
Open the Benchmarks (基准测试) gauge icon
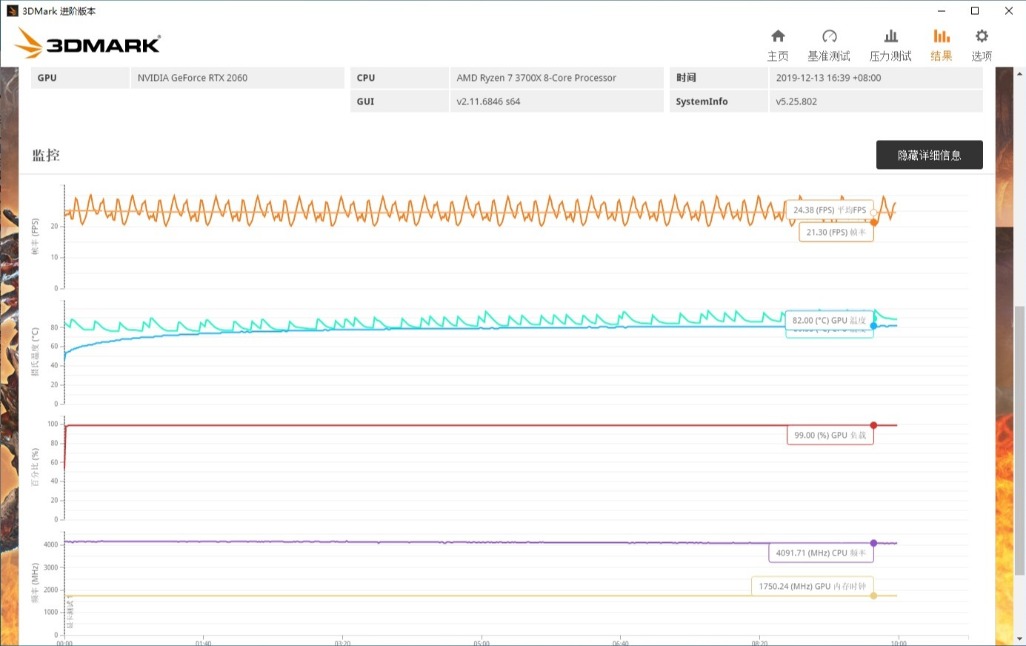pyautogui.click(x=829, y=36)
